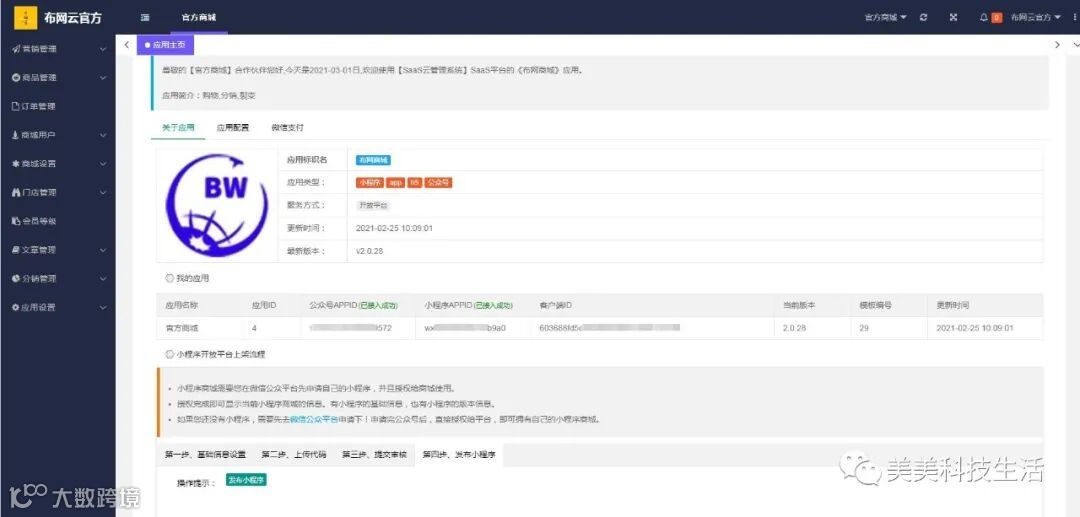Click the 门店管理 binoculars icon
Image resolution: width=1080 pixels, height=517 pixels.
[16, 193]
